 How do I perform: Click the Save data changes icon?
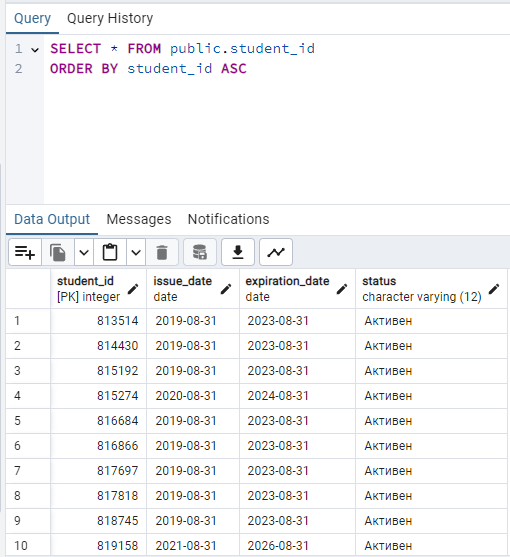click(x=200, y=253)
